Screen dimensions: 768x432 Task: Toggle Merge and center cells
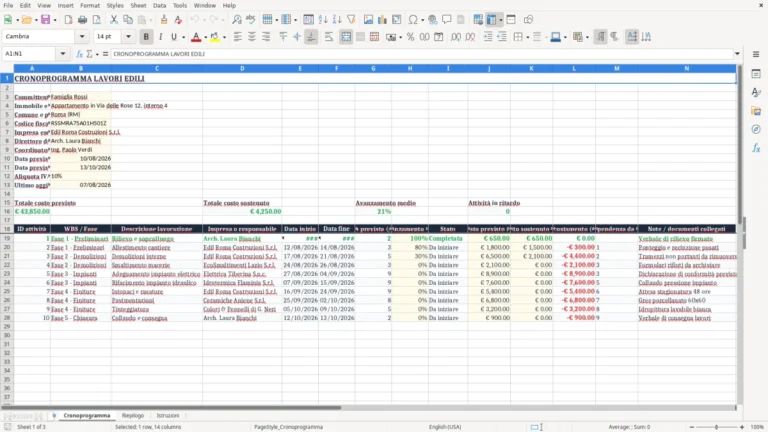tap(346, 37)
